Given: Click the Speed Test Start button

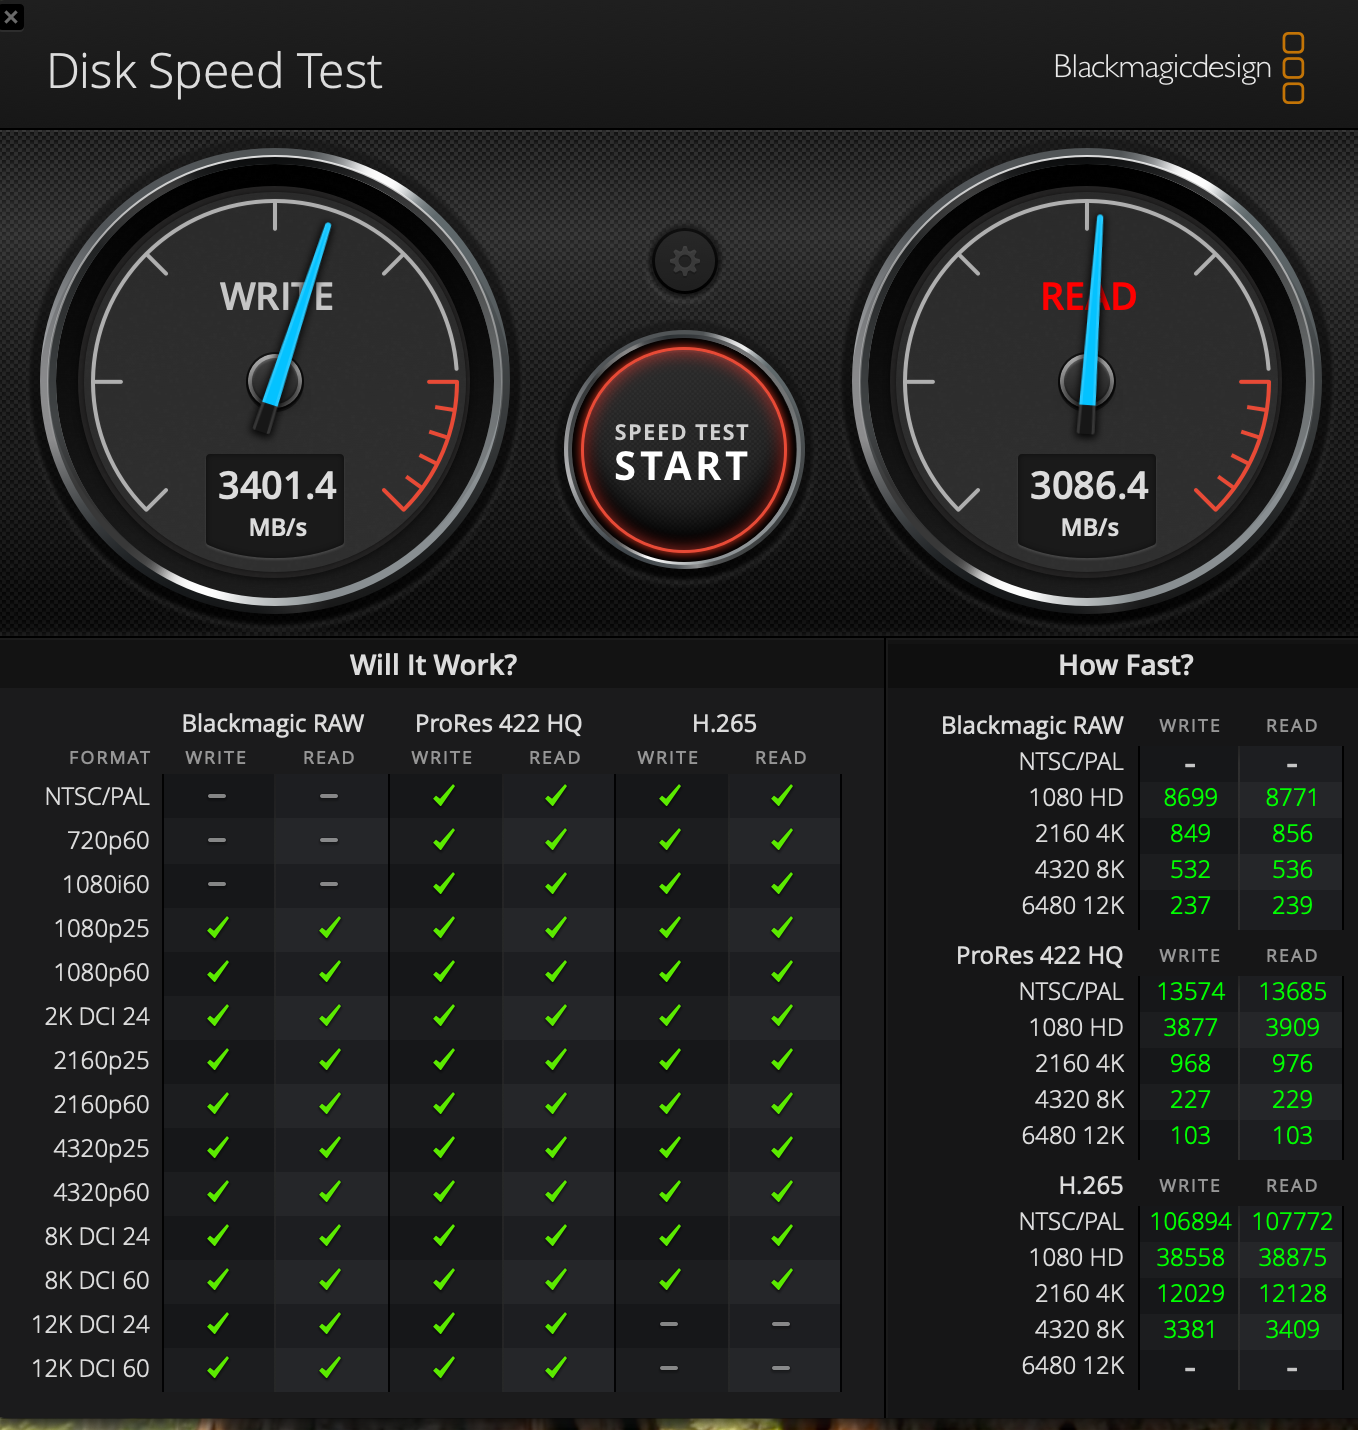Looking at the screenshot, I should pyautogui.click(x=683, y=450).
